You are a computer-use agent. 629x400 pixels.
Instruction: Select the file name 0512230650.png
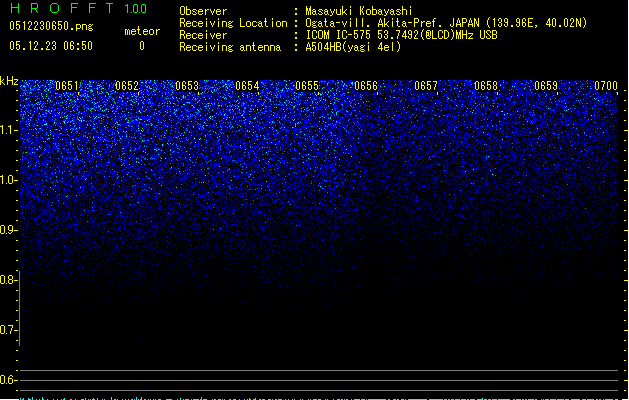(x=51, y=26)
